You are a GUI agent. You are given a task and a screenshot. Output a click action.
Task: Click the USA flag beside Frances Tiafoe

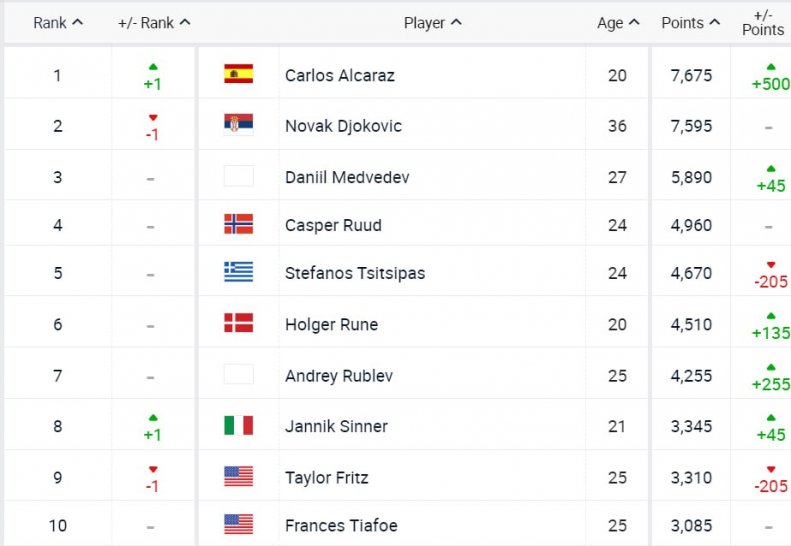click(239, 524)
